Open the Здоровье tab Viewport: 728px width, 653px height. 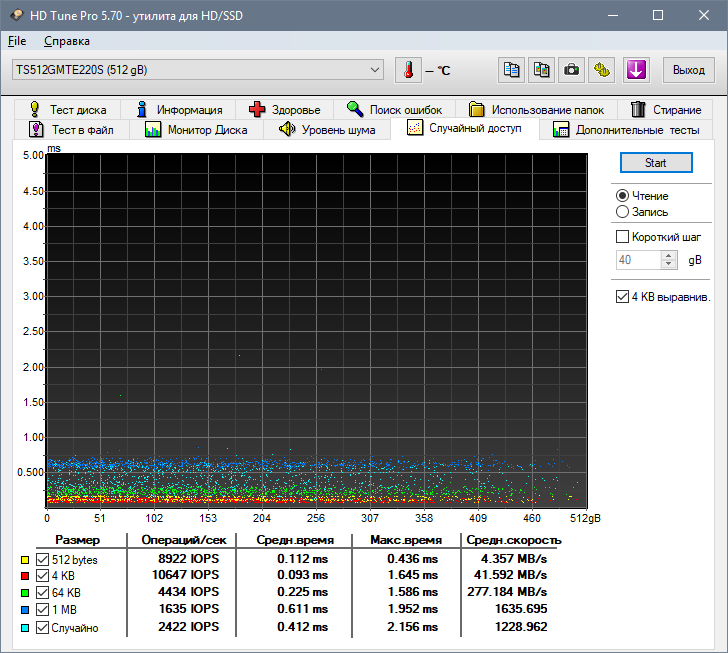(285, 110)
